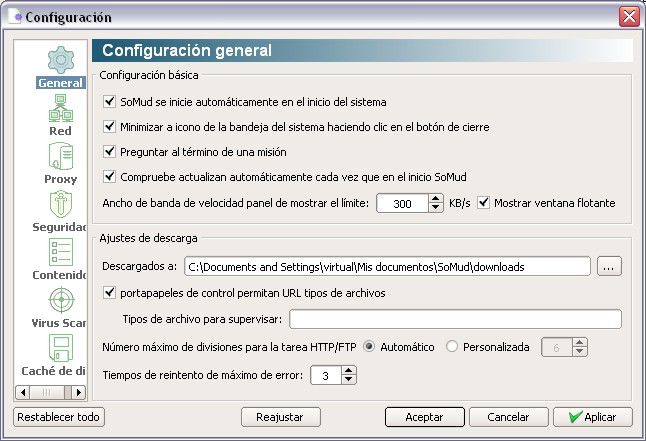This screenshot has height=441, width=646.
Task: Click the Restablecer todo button
Action: pyautogui.click(x=59, y=417)
